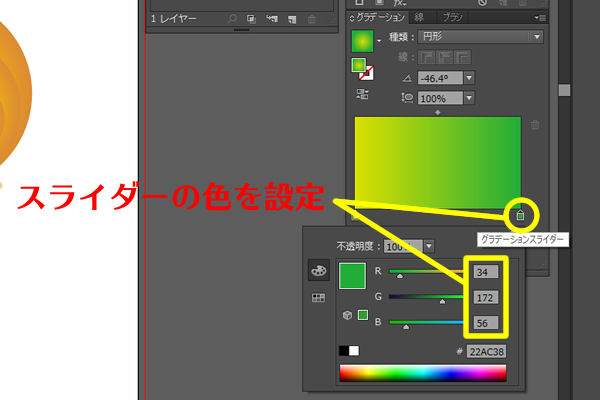Click the reverse gradient icon
The width and height of the screenshot is (600, 400).
pos(364,94)
